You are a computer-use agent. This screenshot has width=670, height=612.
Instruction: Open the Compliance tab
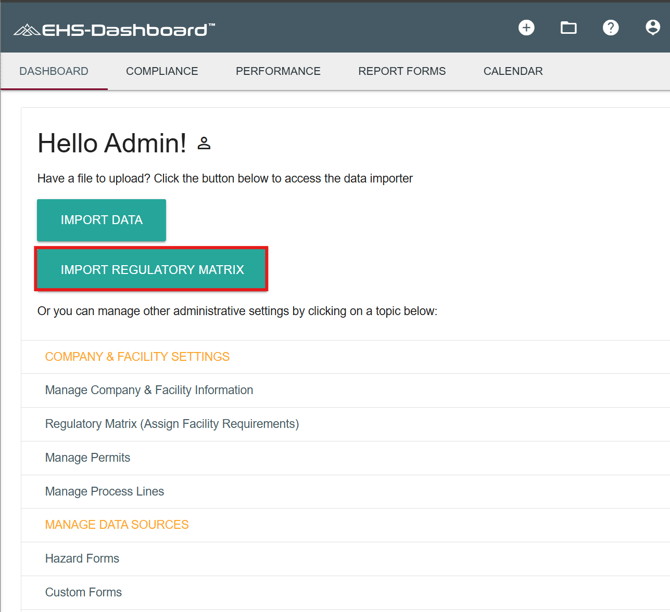coord(162,71)
